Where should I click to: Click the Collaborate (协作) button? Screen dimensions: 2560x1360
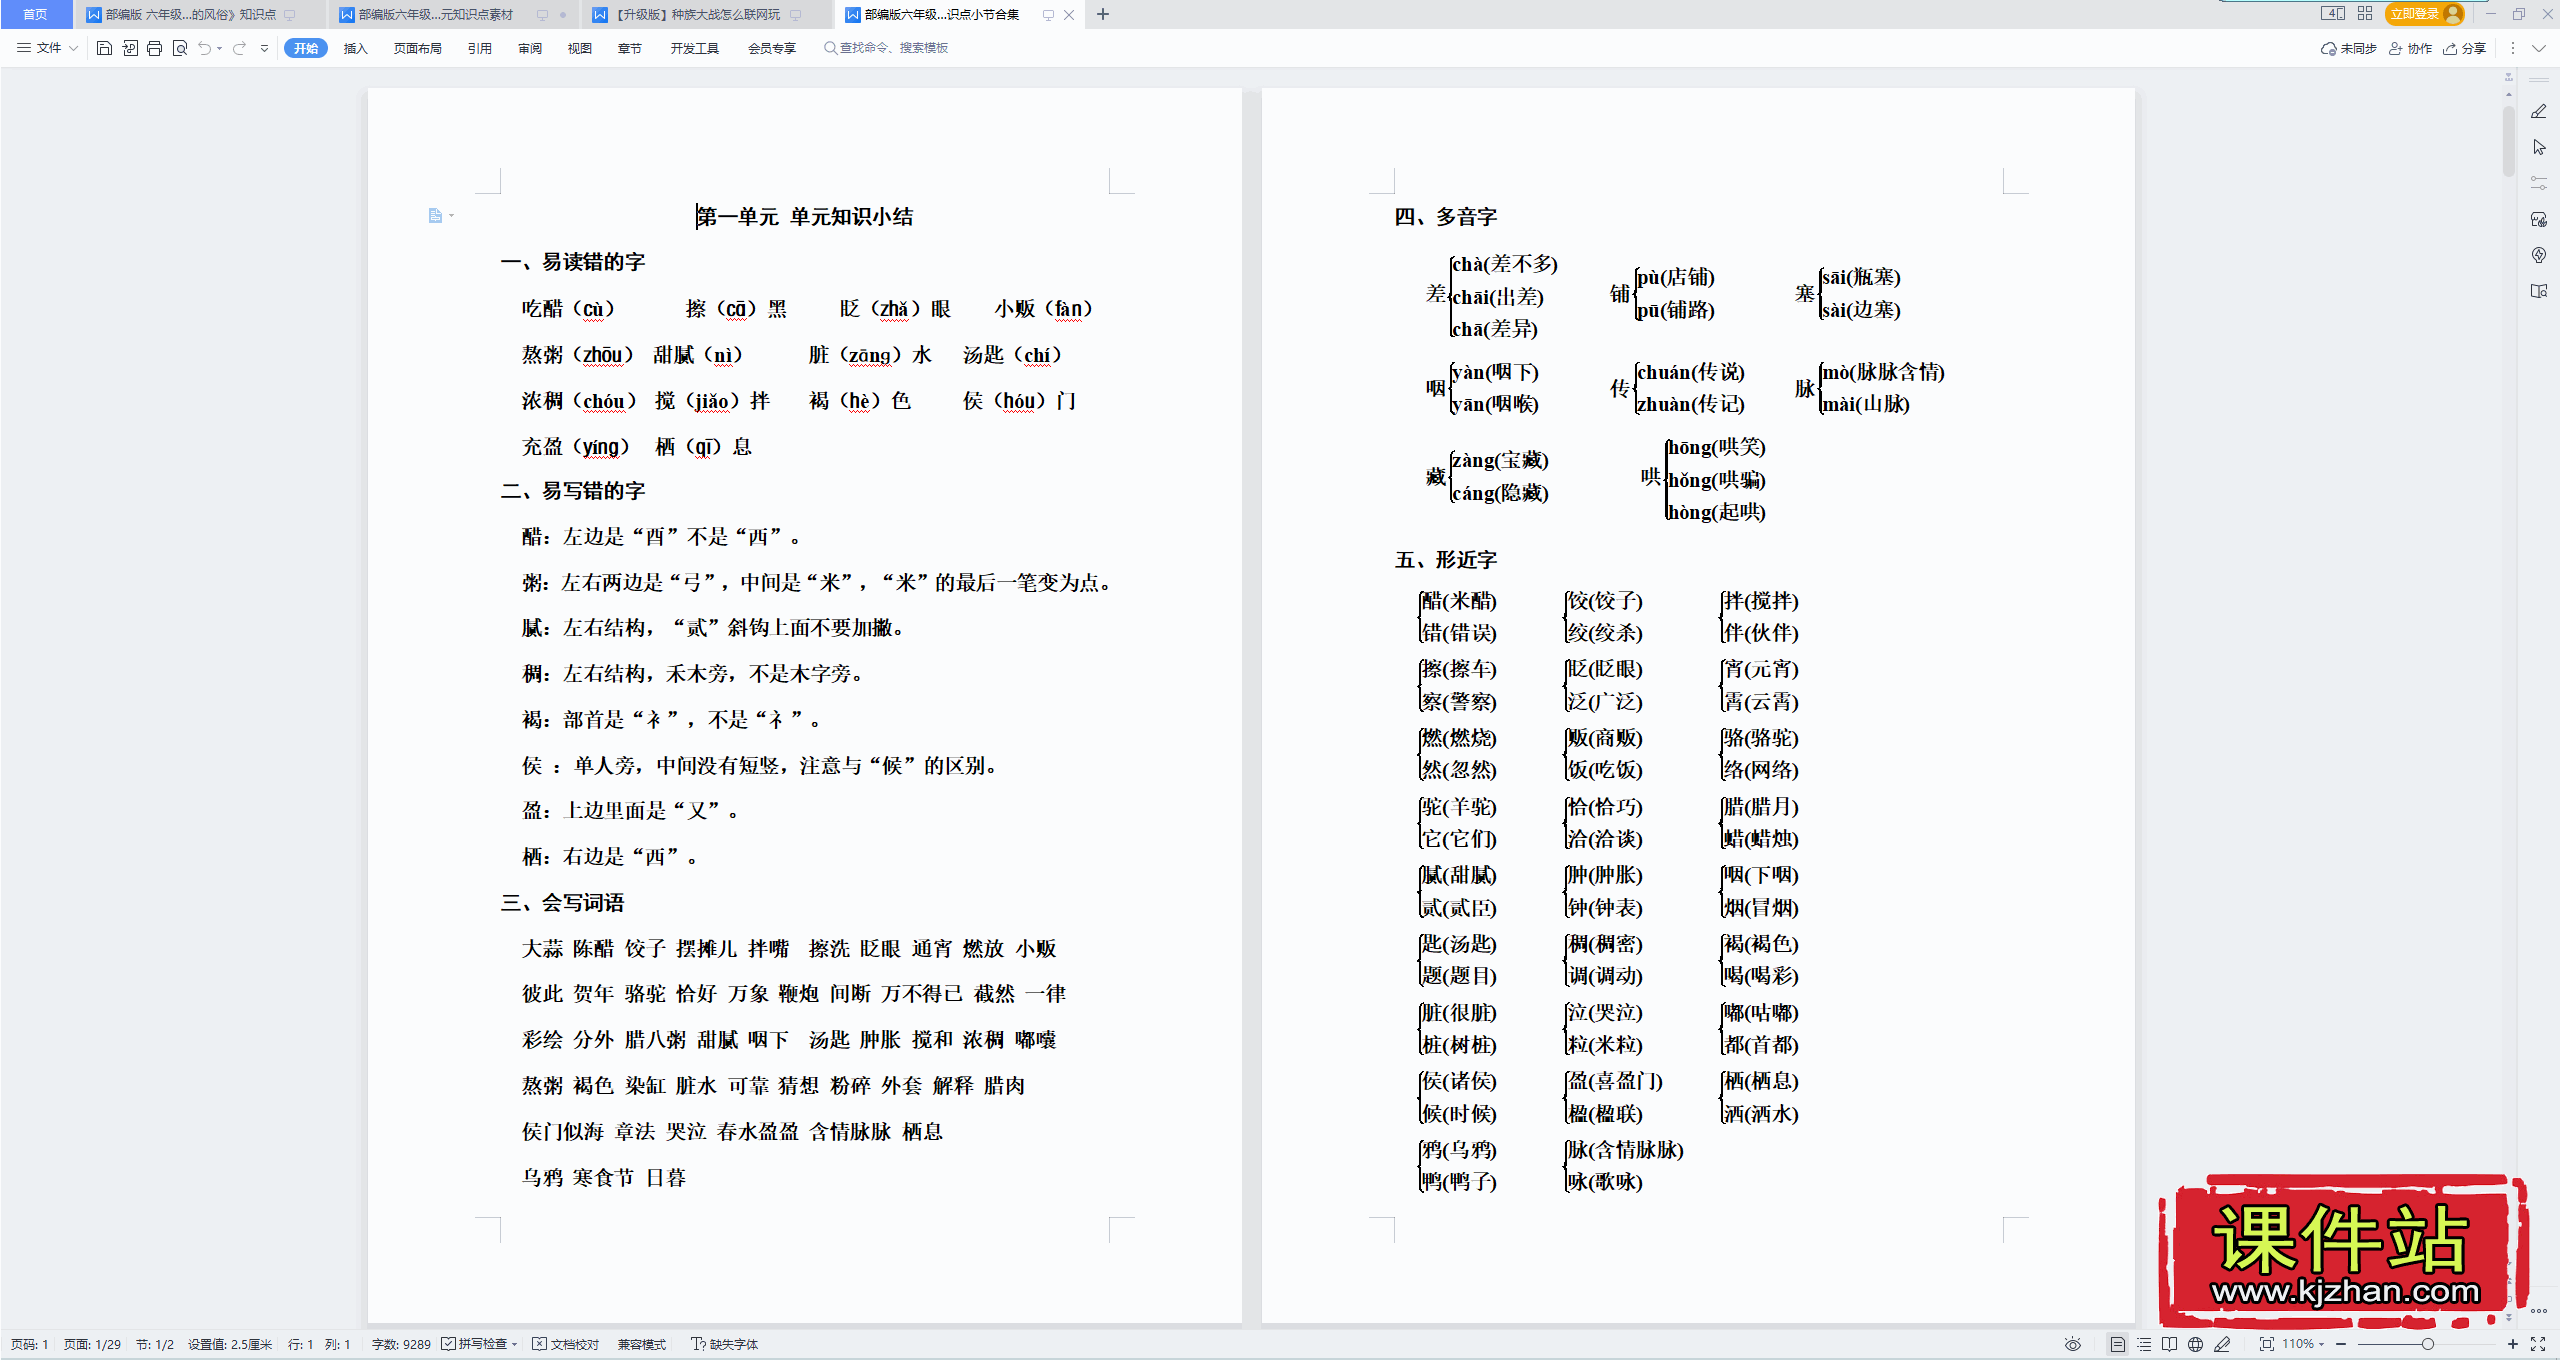coord(2410,48)
